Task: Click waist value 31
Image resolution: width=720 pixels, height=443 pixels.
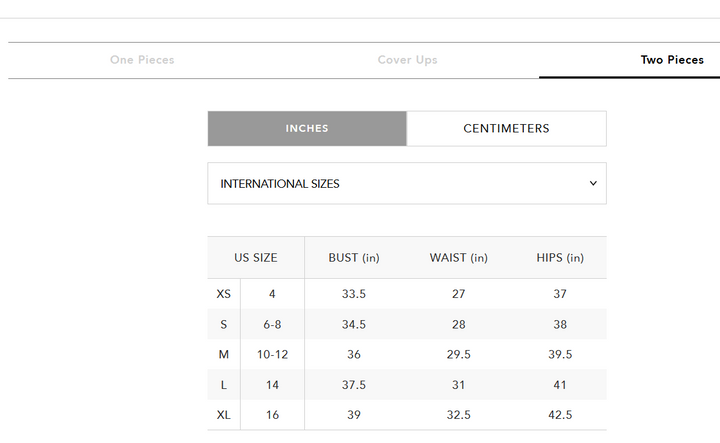Action: 458,385
